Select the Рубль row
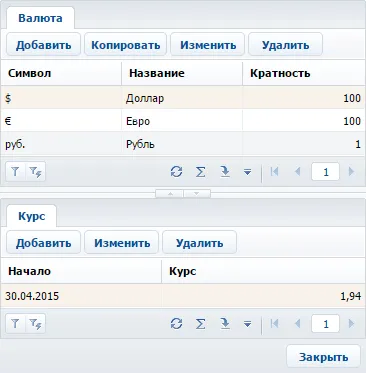The height and width of the screenshot is (373, 366). click(183, 144)
